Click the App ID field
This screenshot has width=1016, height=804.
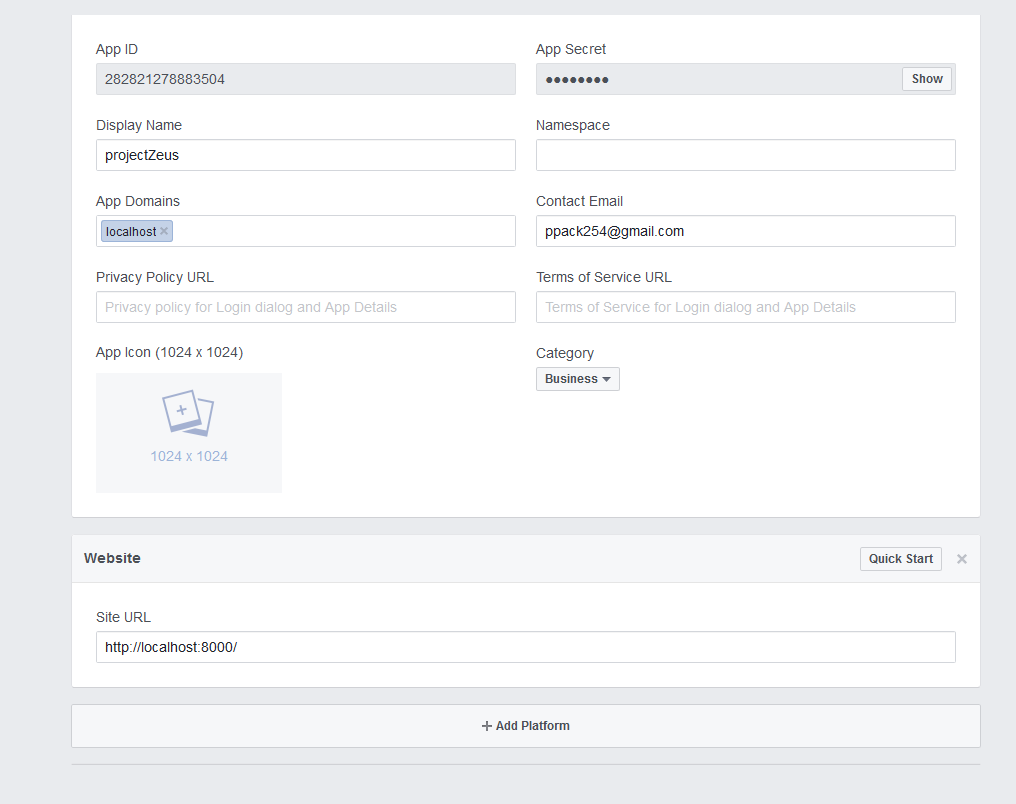pos(305,79)
